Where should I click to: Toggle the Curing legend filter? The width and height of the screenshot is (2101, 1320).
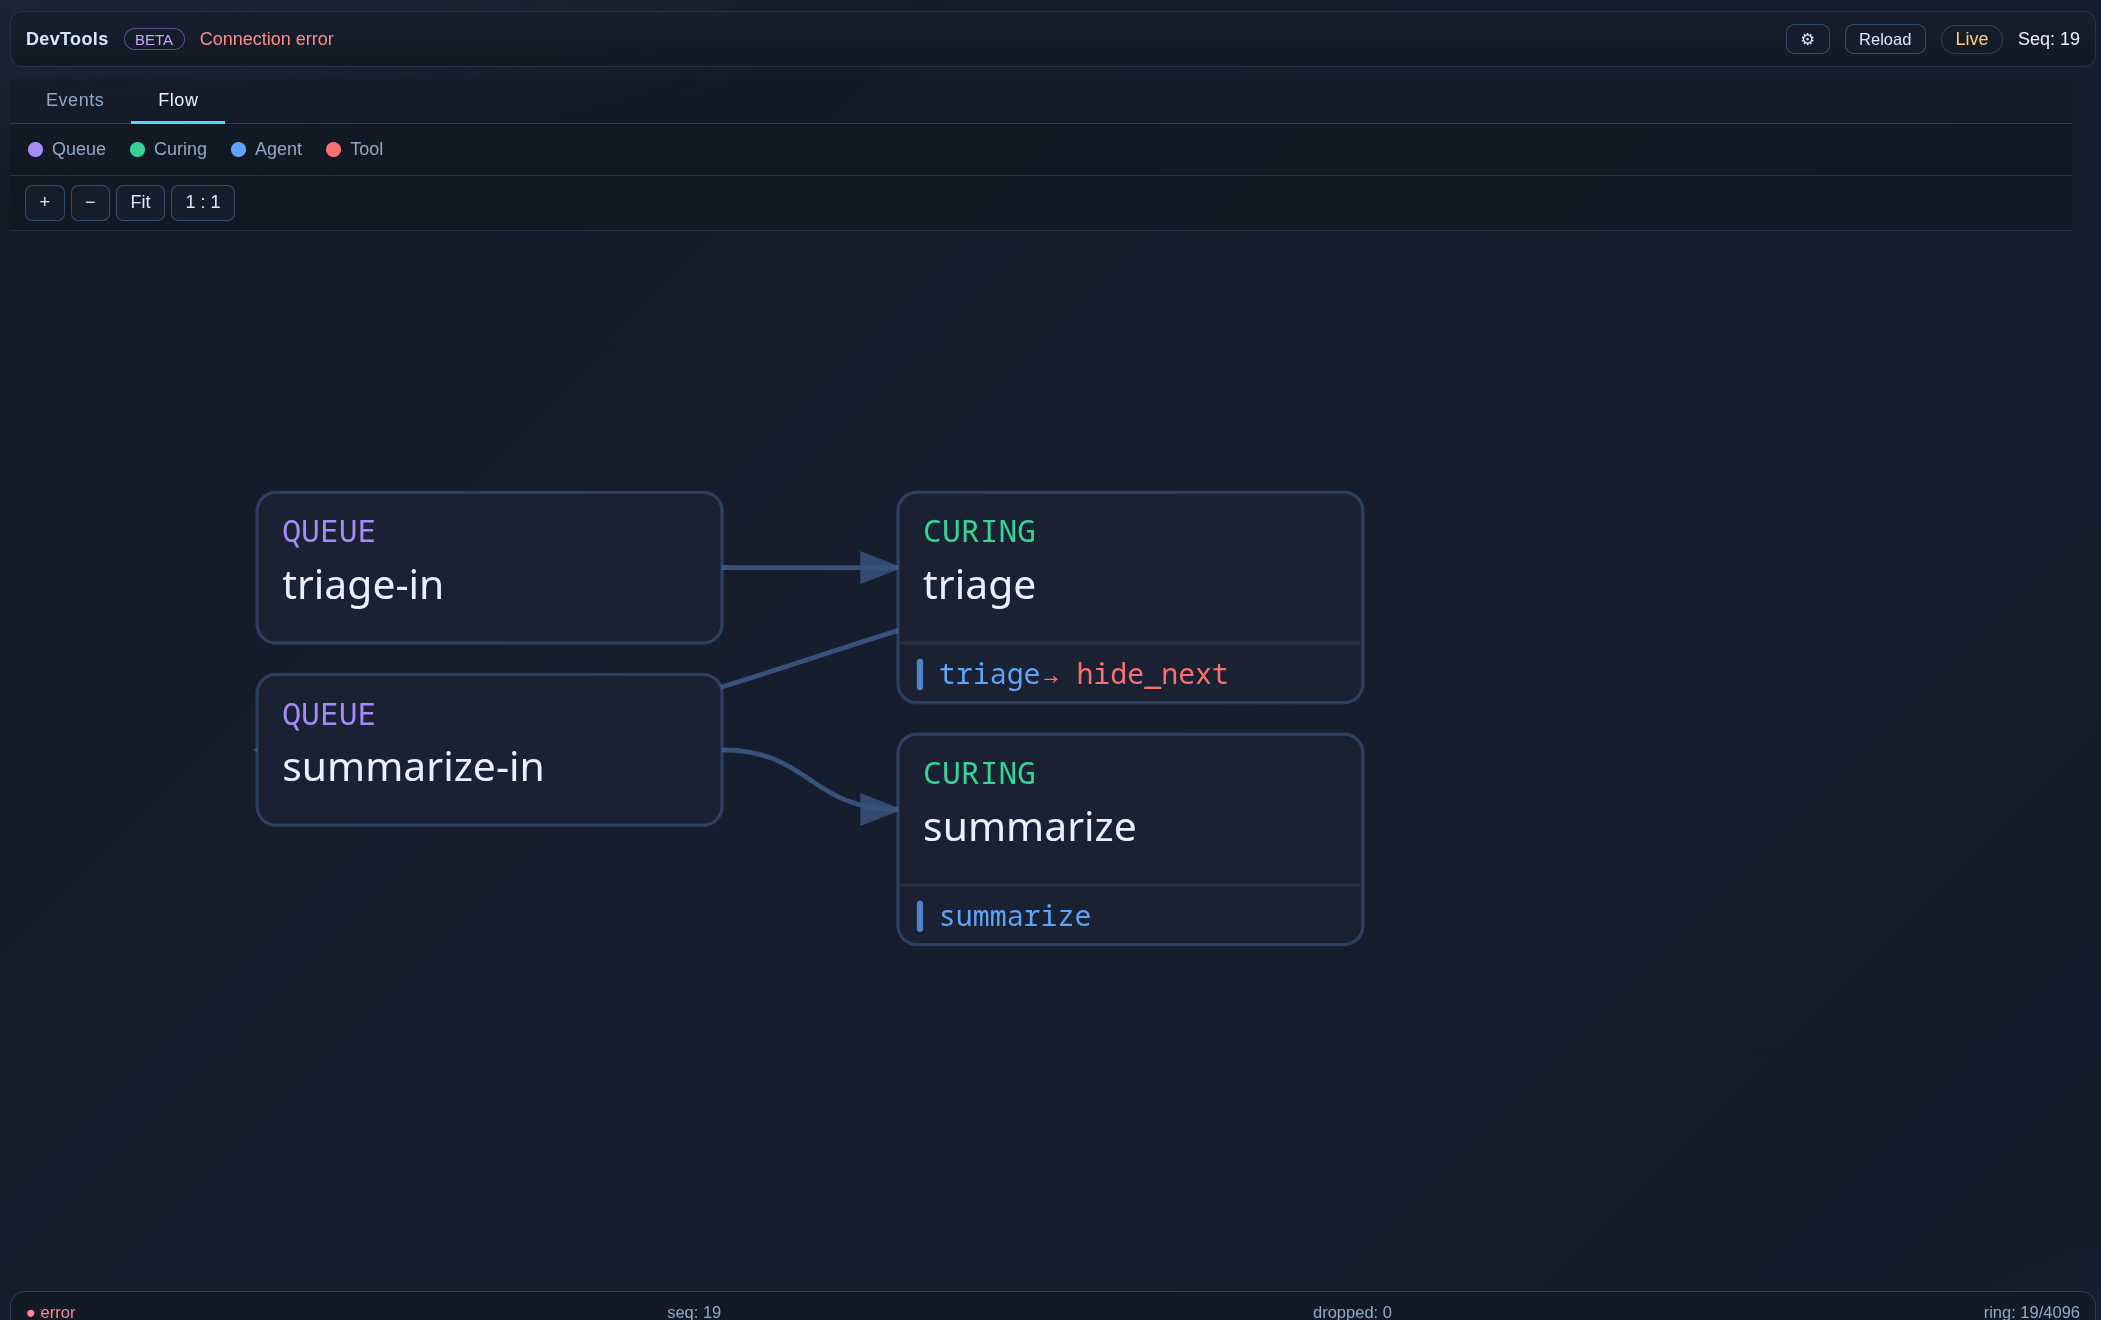pyautogui.click(x=168, y=149)
